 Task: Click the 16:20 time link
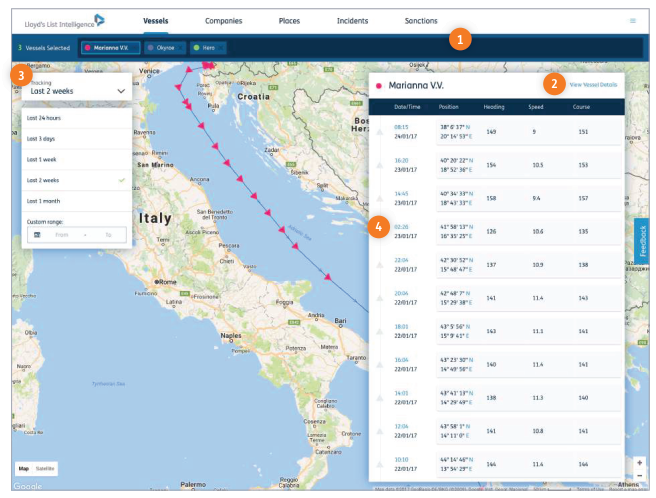(x=401, y=160)
